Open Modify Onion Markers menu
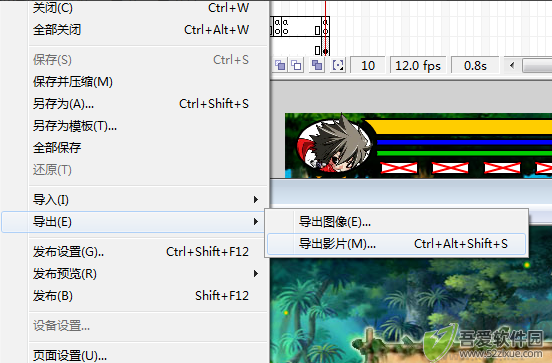 click(338, 65)
